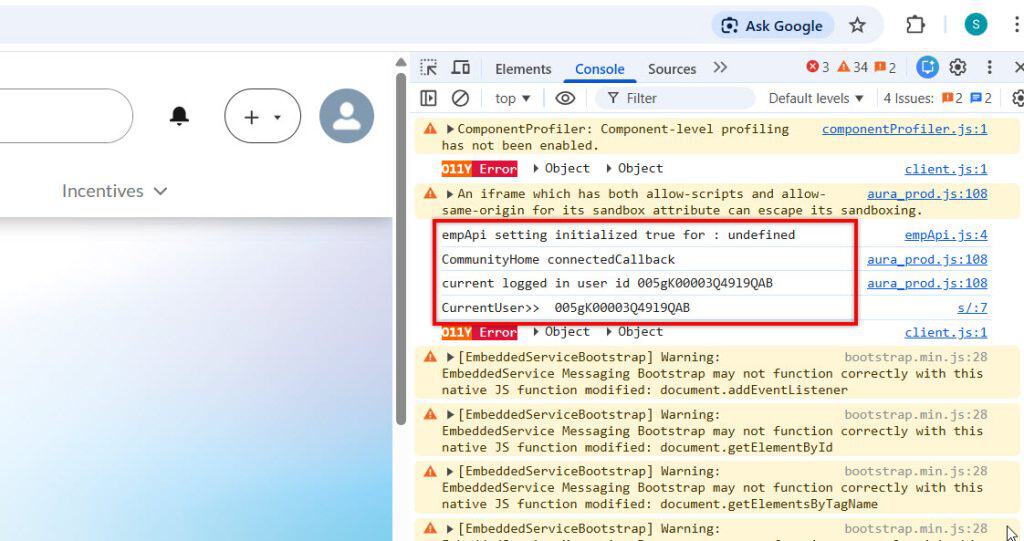This screenshot has height=541, width=1024.
Task: Bookmark this page with the star icon
Action: (857, 25)
